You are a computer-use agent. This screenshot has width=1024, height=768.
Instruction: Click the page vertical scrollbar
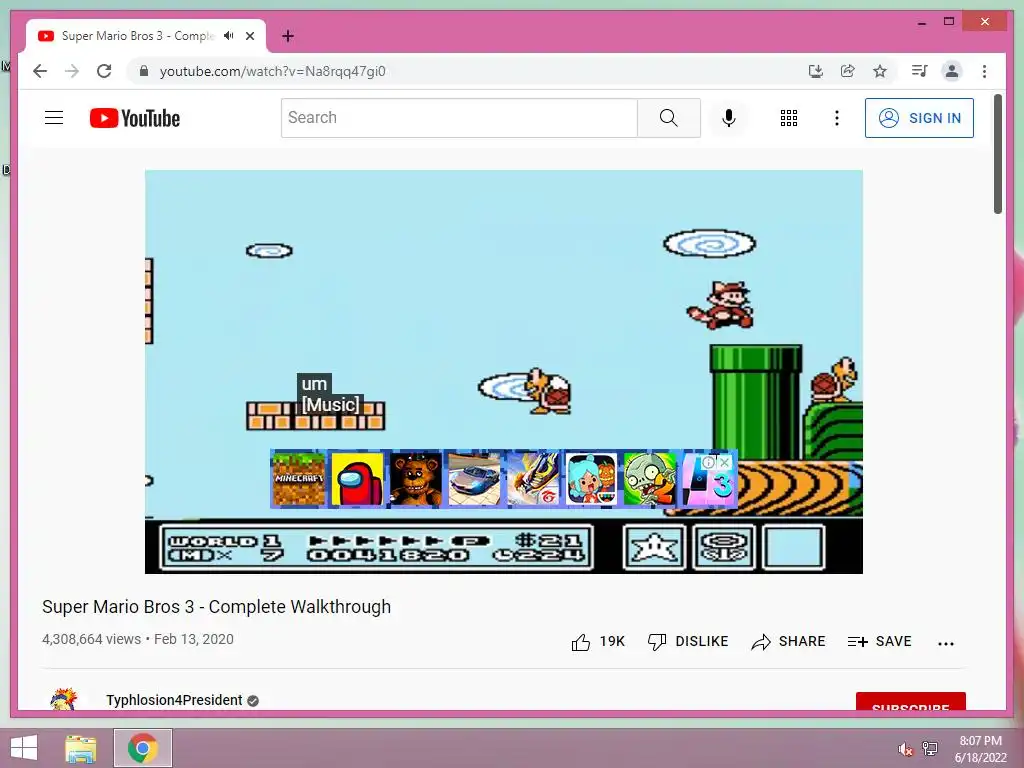point(998,154)
